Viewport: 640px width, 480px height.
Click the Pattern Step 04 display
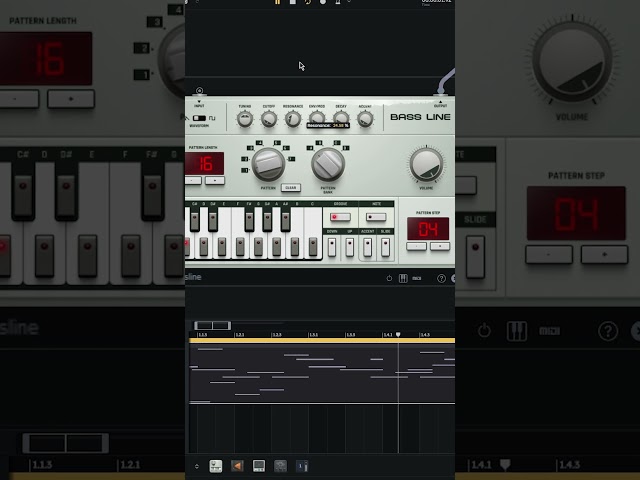point(428,229)
